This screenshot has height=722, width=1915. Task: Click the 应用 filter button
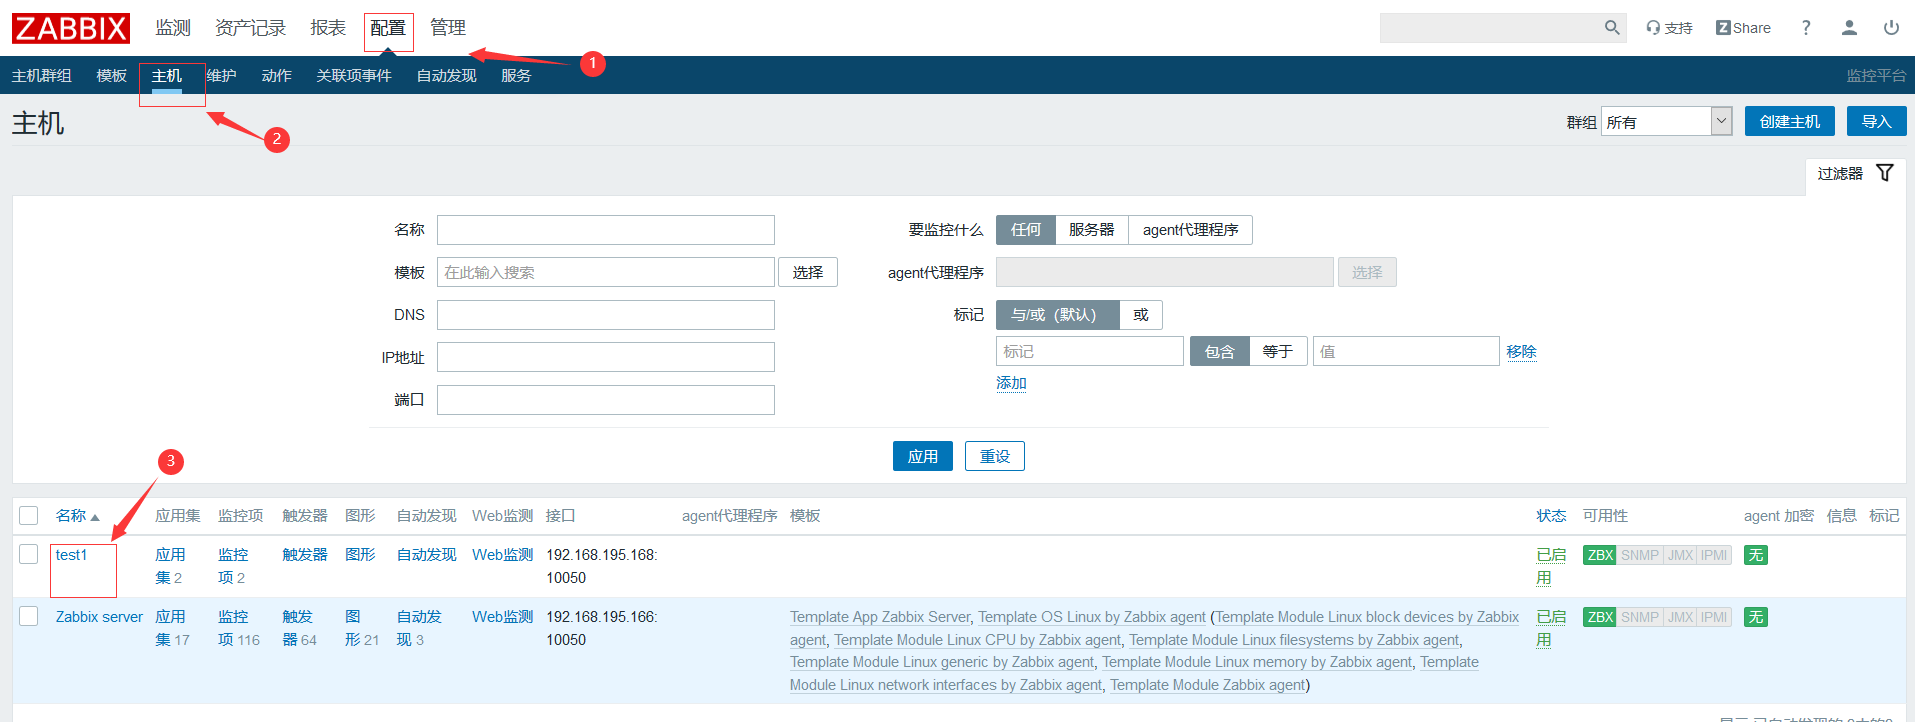pos(923,456)
